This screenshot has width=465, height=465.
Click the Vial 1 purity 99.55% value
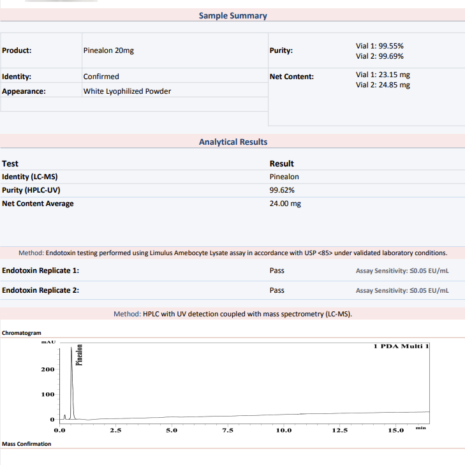pos(379,46)
